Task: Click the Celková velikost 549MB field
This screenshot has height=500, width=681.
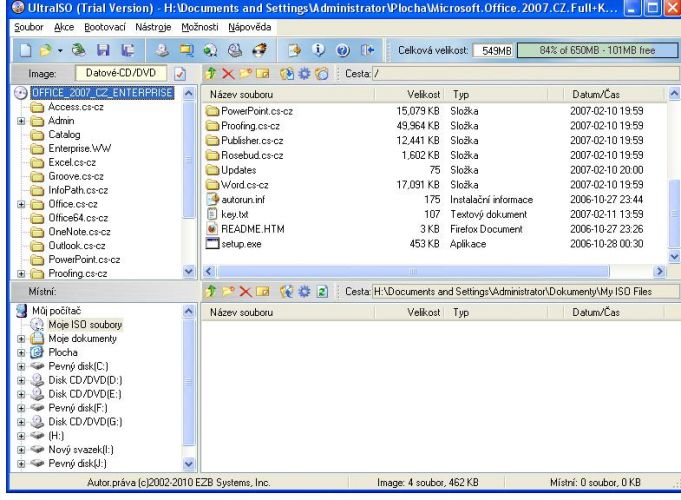Action: point(493,51)
